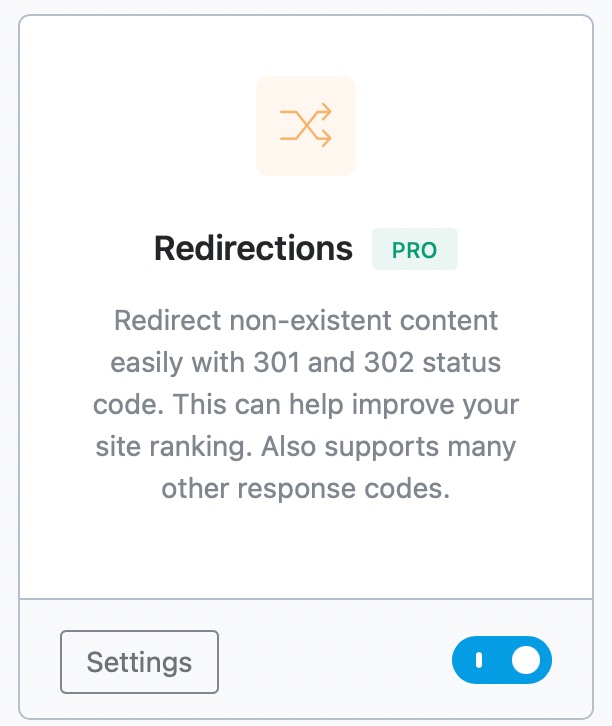This screenshot has height=726, width=612.
Task: Click the Settings button in the card footer
Action: tap(139, 662)
